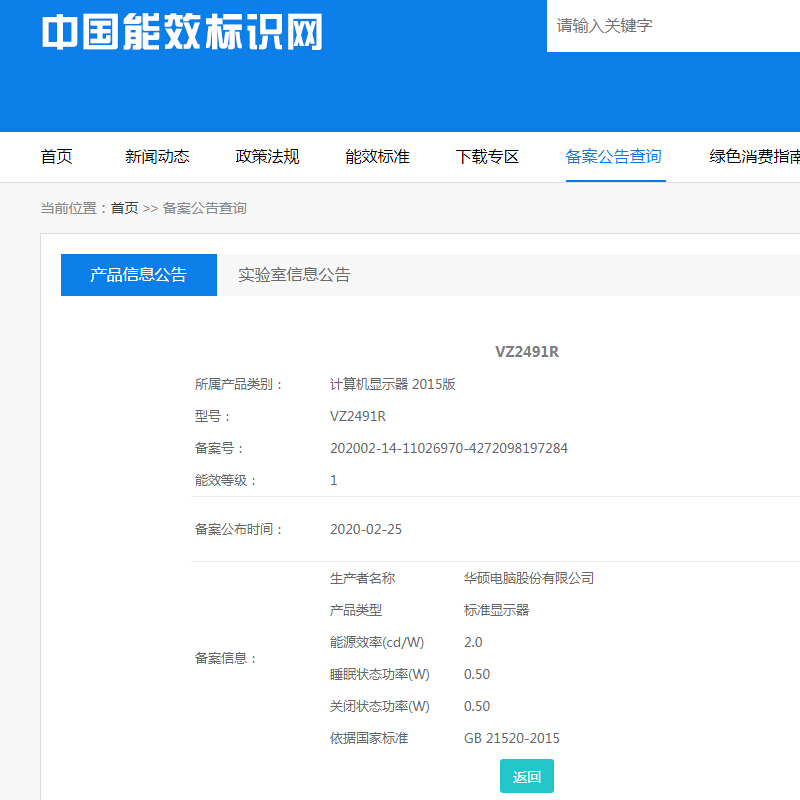Click the 备案信息： label
This screenshot has height=800, width=800.
click(x=226, y=659)
